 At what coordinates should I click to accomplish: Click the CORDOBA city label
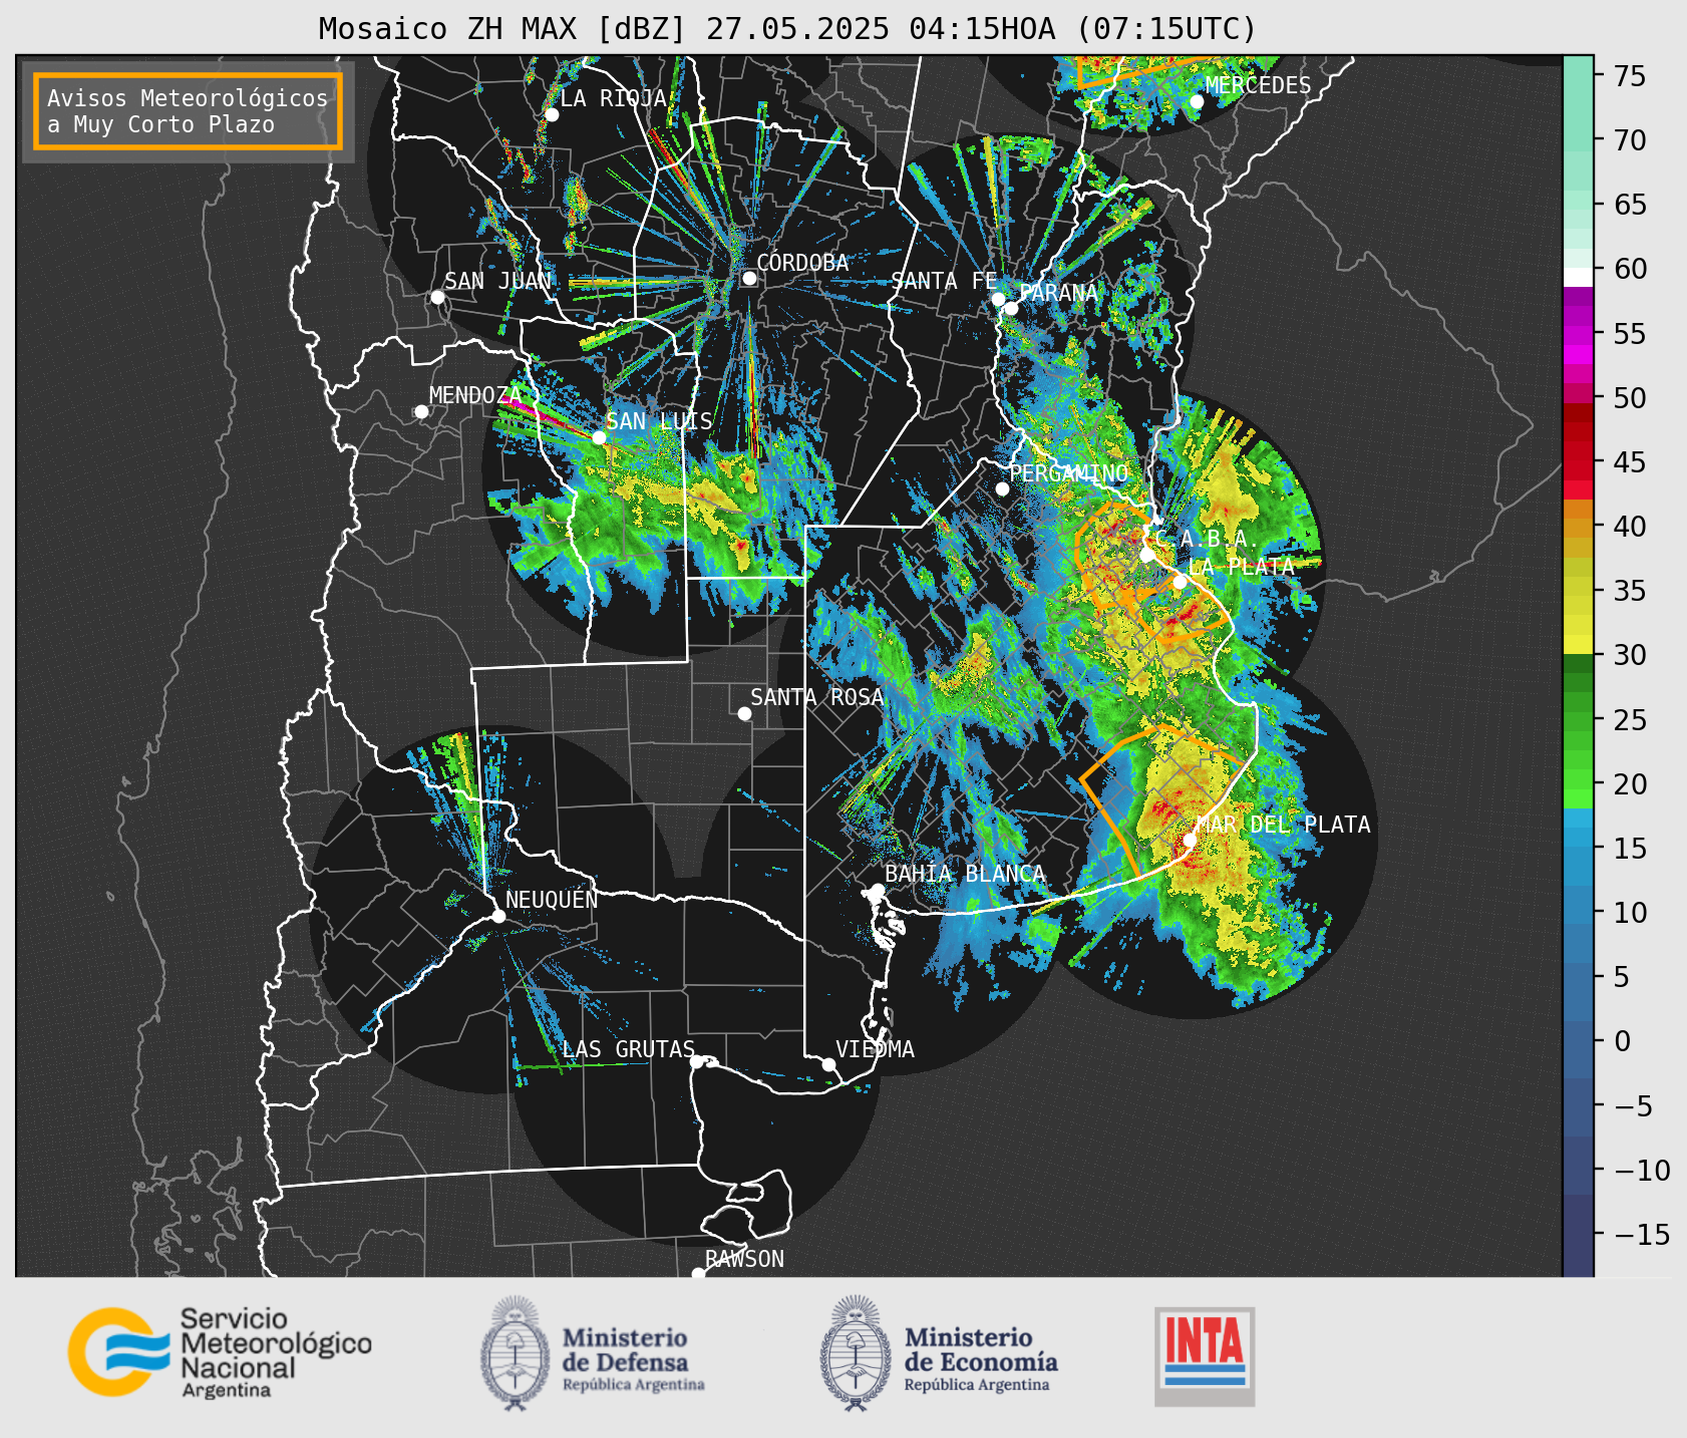pyautogui.click(x=802, y=263)
